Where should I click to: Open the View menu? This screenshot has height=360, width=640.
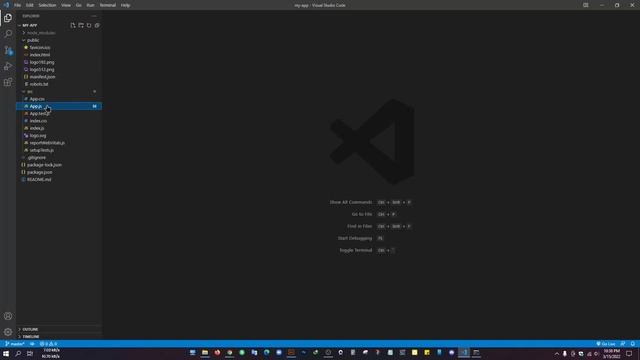[66, 5]
